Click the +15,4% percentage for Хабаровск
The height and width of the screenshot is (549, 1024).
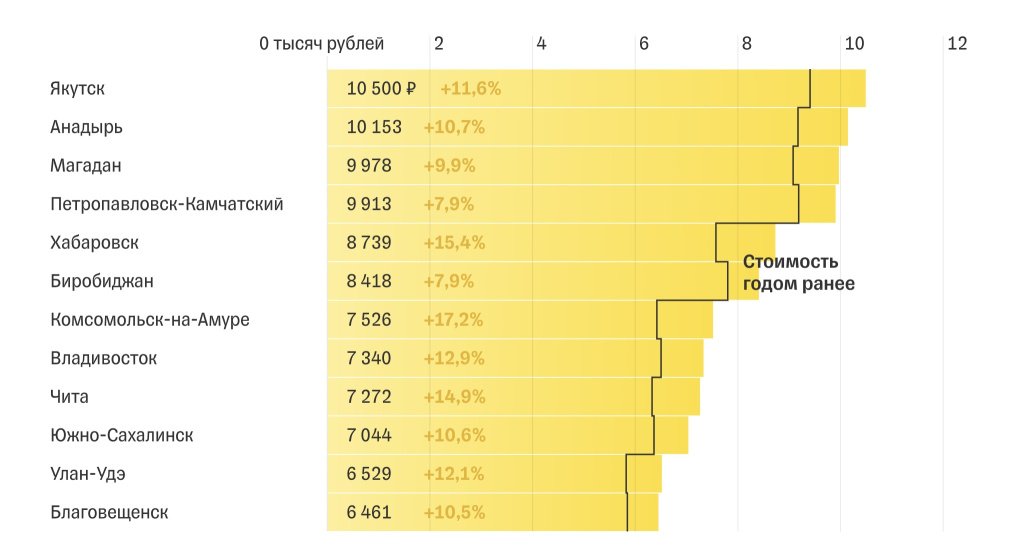point(453,243)
